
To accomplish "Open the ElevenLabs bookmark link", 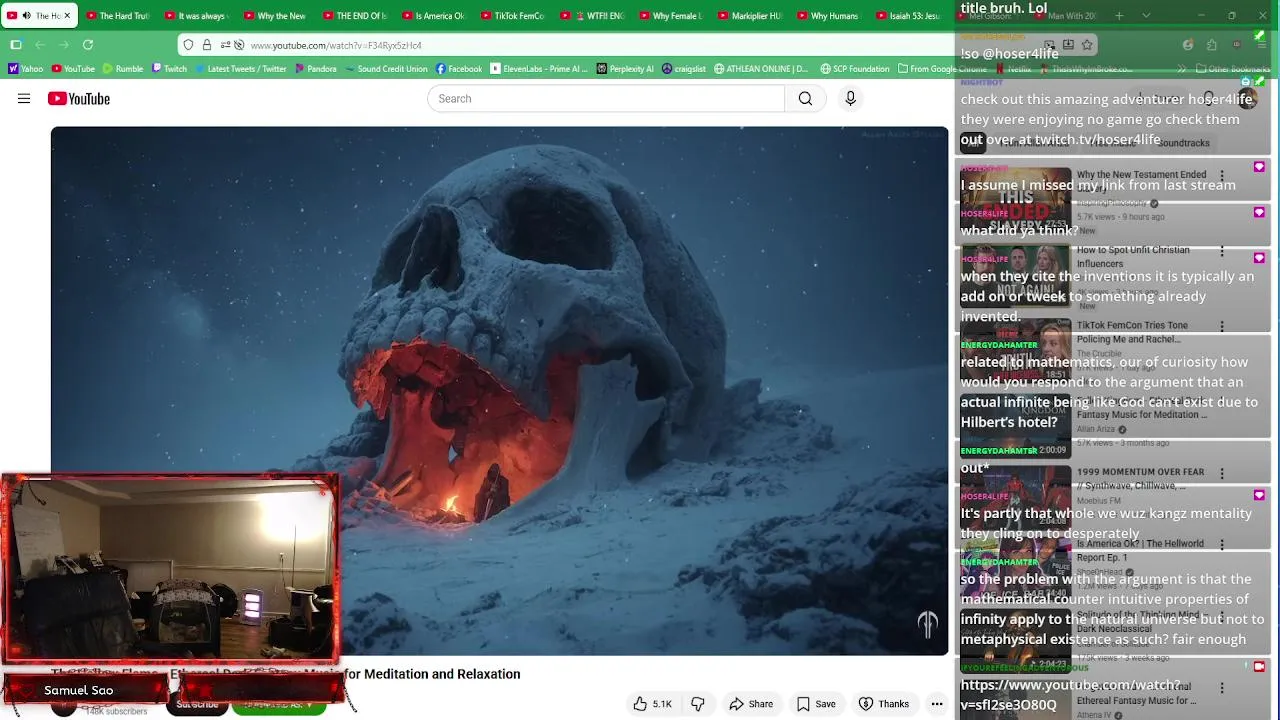I will click(539, 69).
